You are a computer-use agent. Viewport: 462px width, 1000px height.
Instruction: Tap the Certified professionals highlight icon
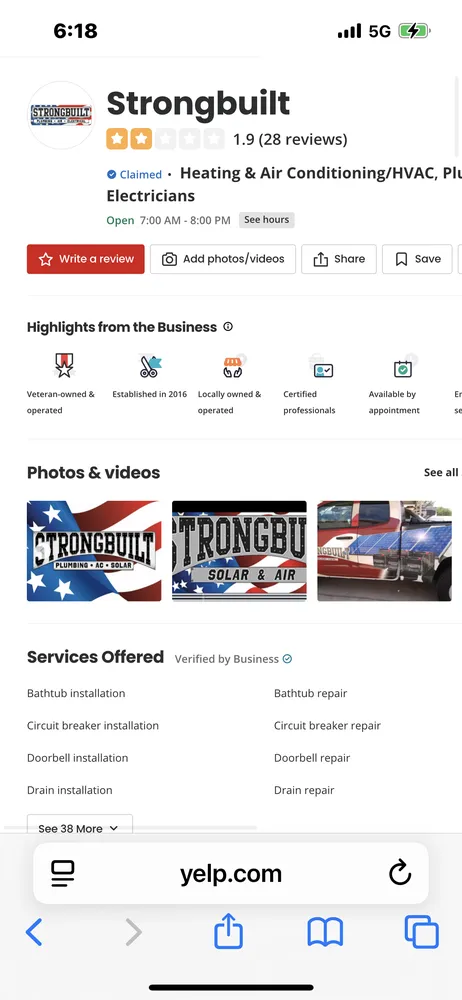324,369
